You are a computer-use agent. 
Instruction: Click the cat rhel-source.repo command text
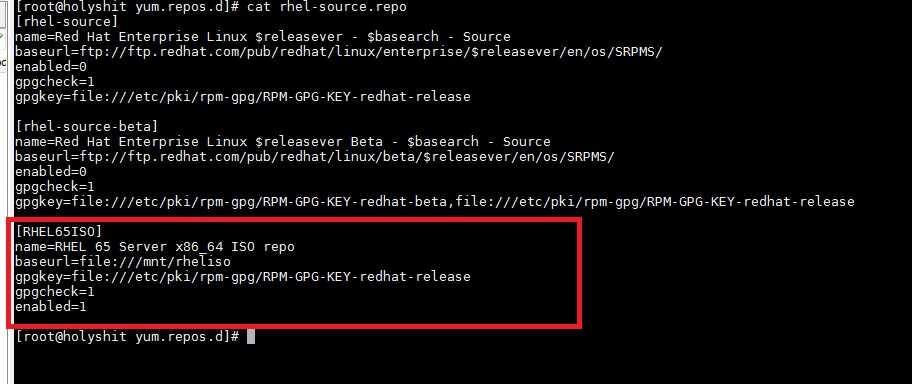pos(326,7)
